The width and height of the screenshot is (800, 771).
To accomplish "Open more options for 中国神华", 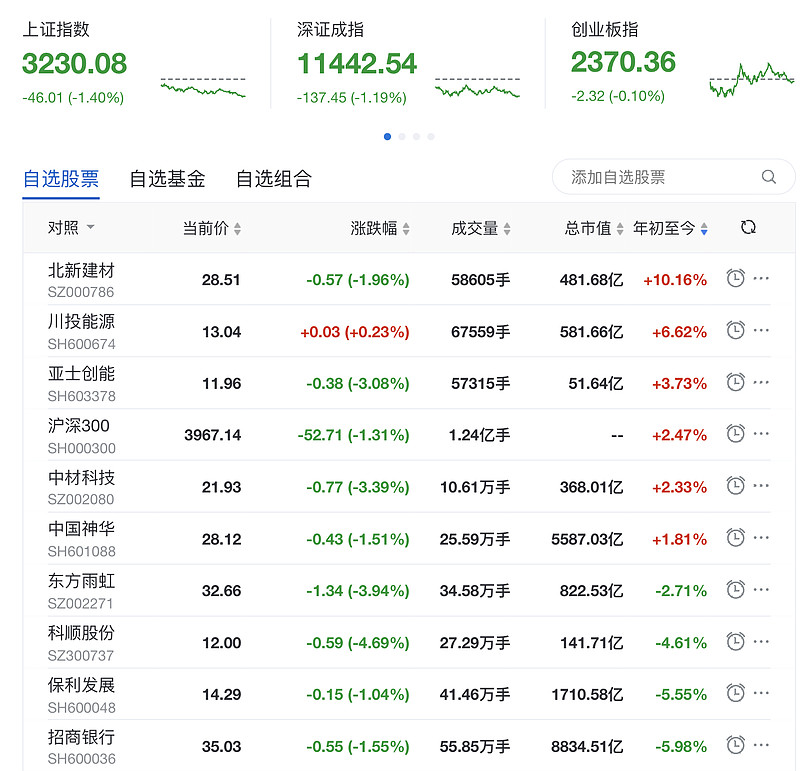I will click(761, 538).
